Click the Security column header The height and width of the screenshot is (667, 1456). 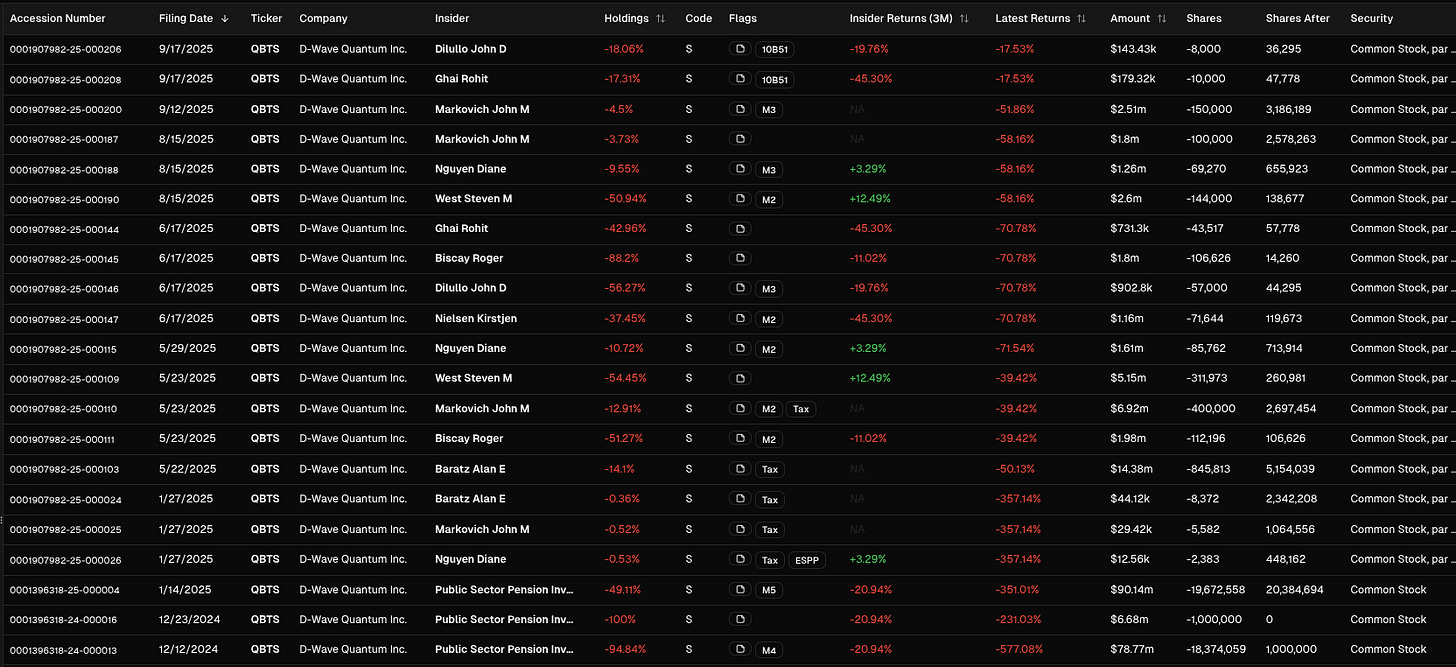coord(1371,19)
